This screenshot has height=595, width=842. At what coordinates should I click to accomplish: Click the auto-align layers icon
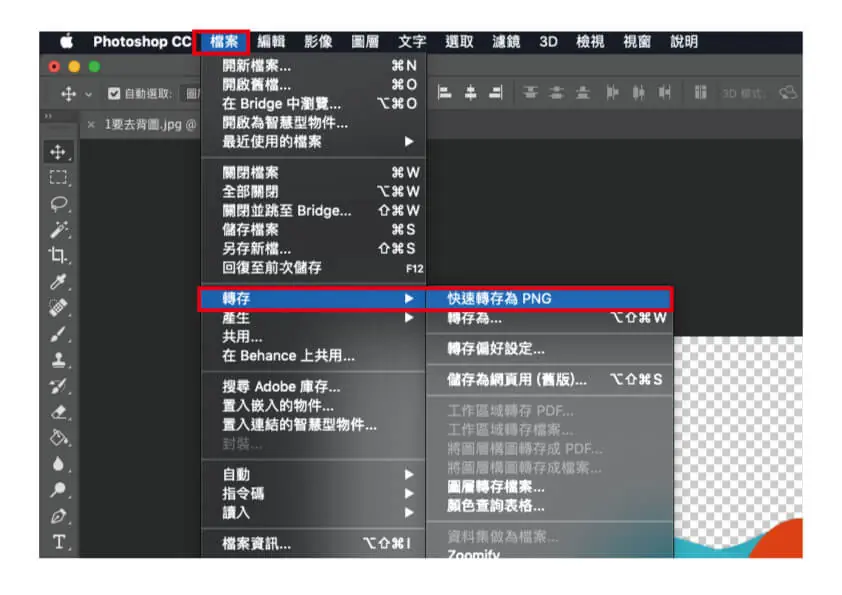(700, 93)
